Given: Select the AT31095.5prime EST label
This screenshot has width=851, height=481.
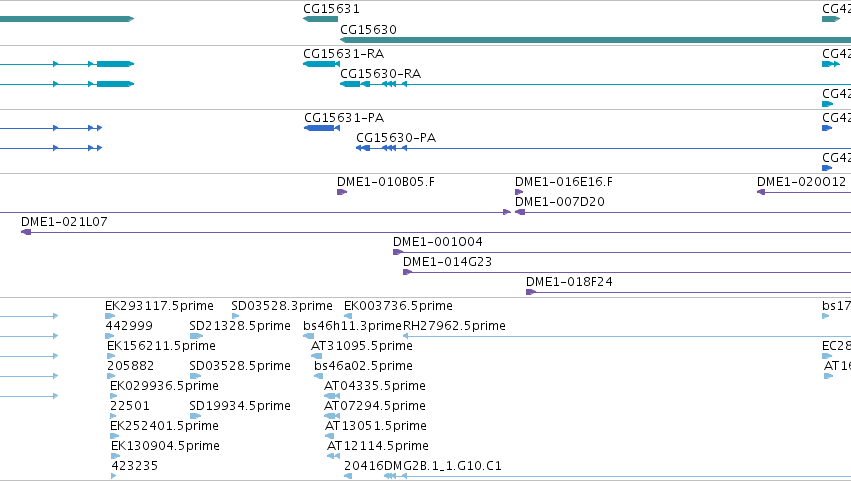Looking at the screenshot, I should pos(361,346).
